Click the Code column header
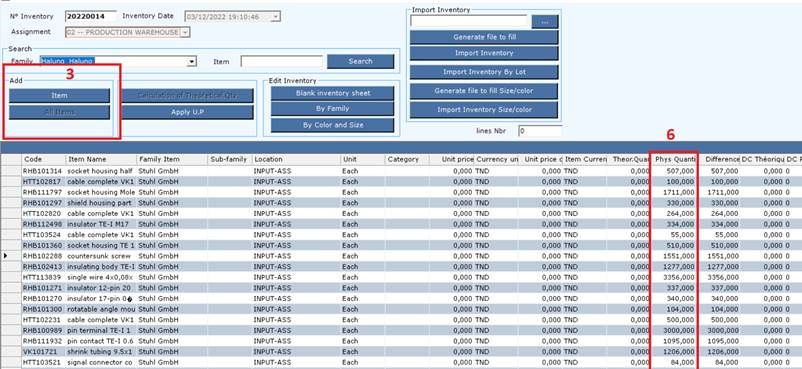The height and width of the screenshot is (369, 802). click(x=44, y=160)
